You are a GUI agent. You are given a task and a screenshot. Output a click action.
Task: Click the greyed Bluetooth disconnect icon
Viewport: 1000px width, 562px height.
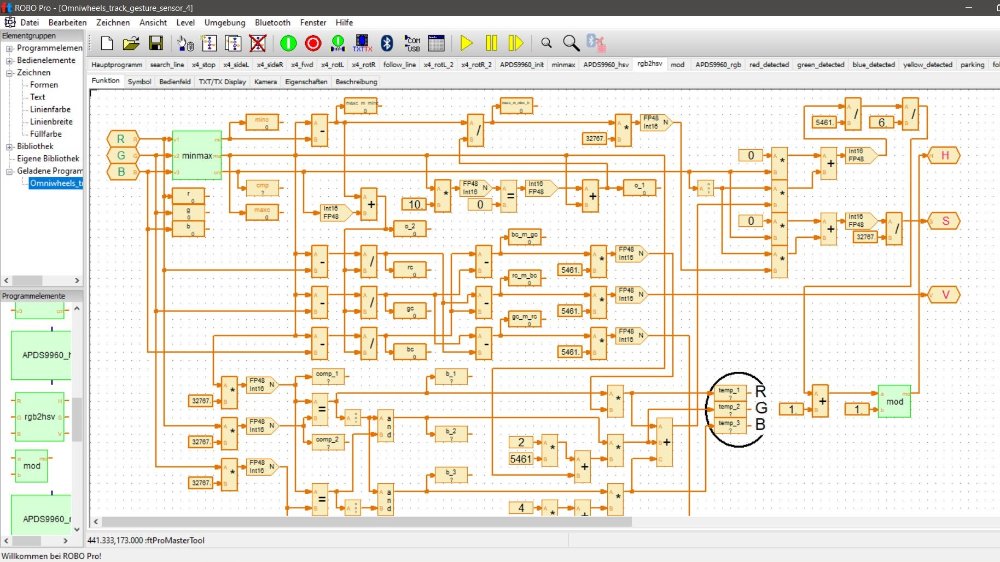tap(596, 43)
